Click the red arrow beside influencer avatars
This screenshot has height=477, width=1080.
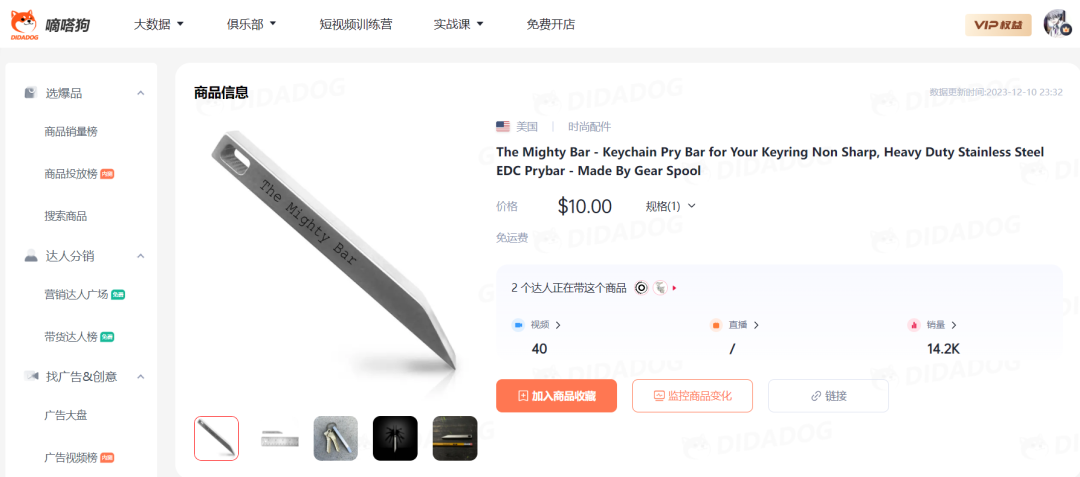(x=674, y=288)
